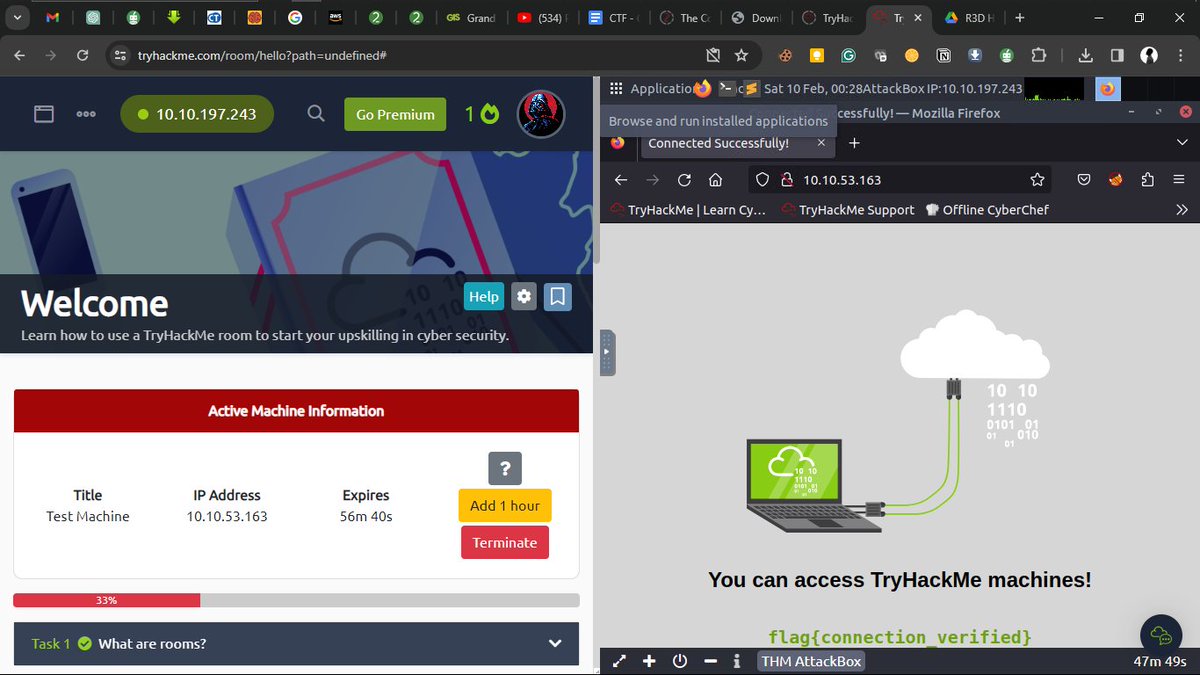The height and width of the screenshot is (675, 1200).
Task: Close the Connected Successfully Firefox tab
Action: tap(821, 143)
